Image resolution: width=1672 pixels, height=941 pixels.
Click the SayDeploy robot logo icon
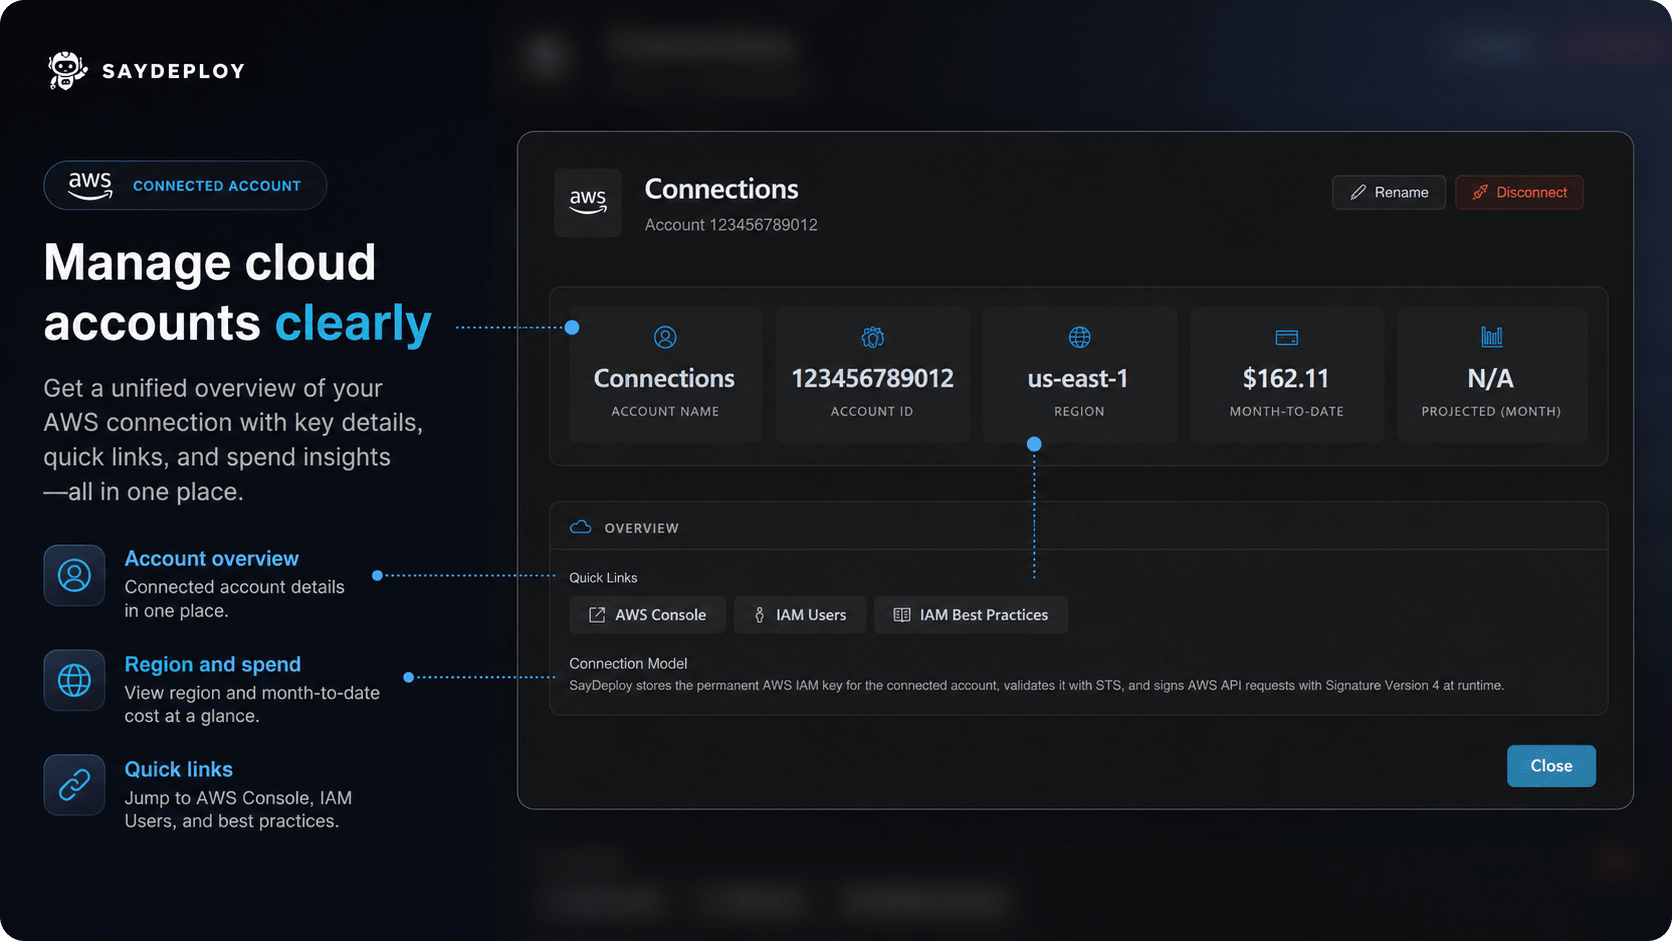click(x=67, y=71)
